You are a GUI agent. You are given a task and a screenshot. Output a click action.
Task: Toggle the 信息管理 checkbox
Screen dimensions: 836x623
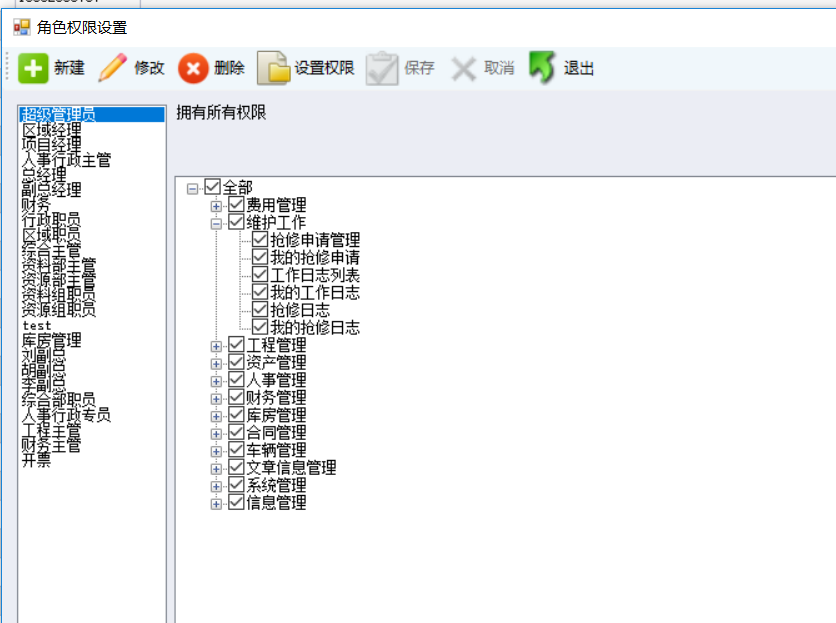(236, 502)
